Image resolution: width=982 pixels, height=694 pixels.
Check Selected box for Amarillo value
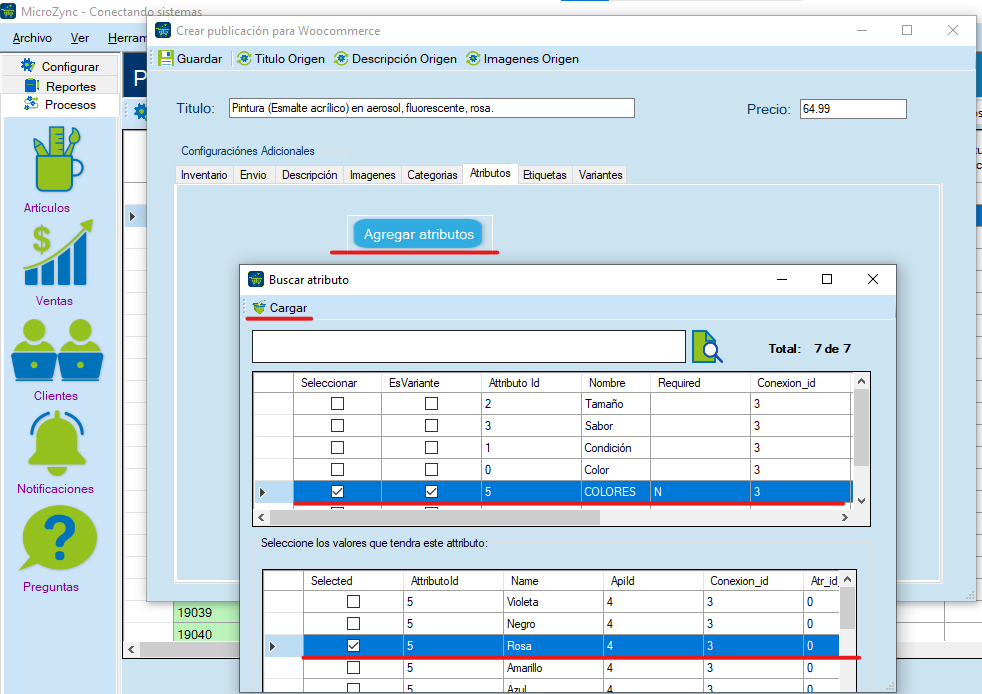(x=354, y=668)
